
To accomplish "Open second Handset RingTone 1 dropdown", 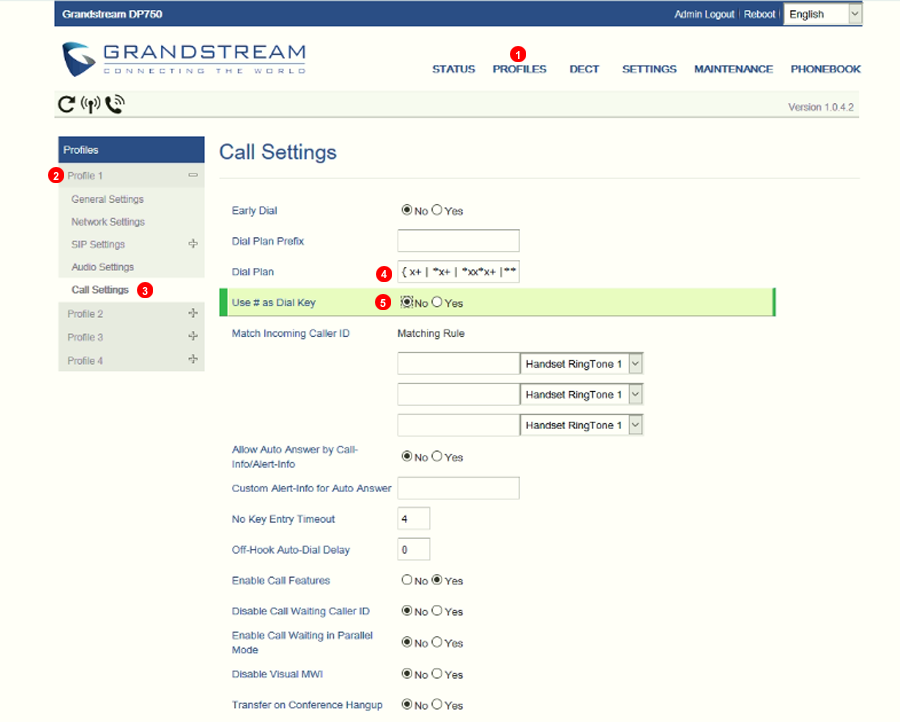I will click(581, 394).
